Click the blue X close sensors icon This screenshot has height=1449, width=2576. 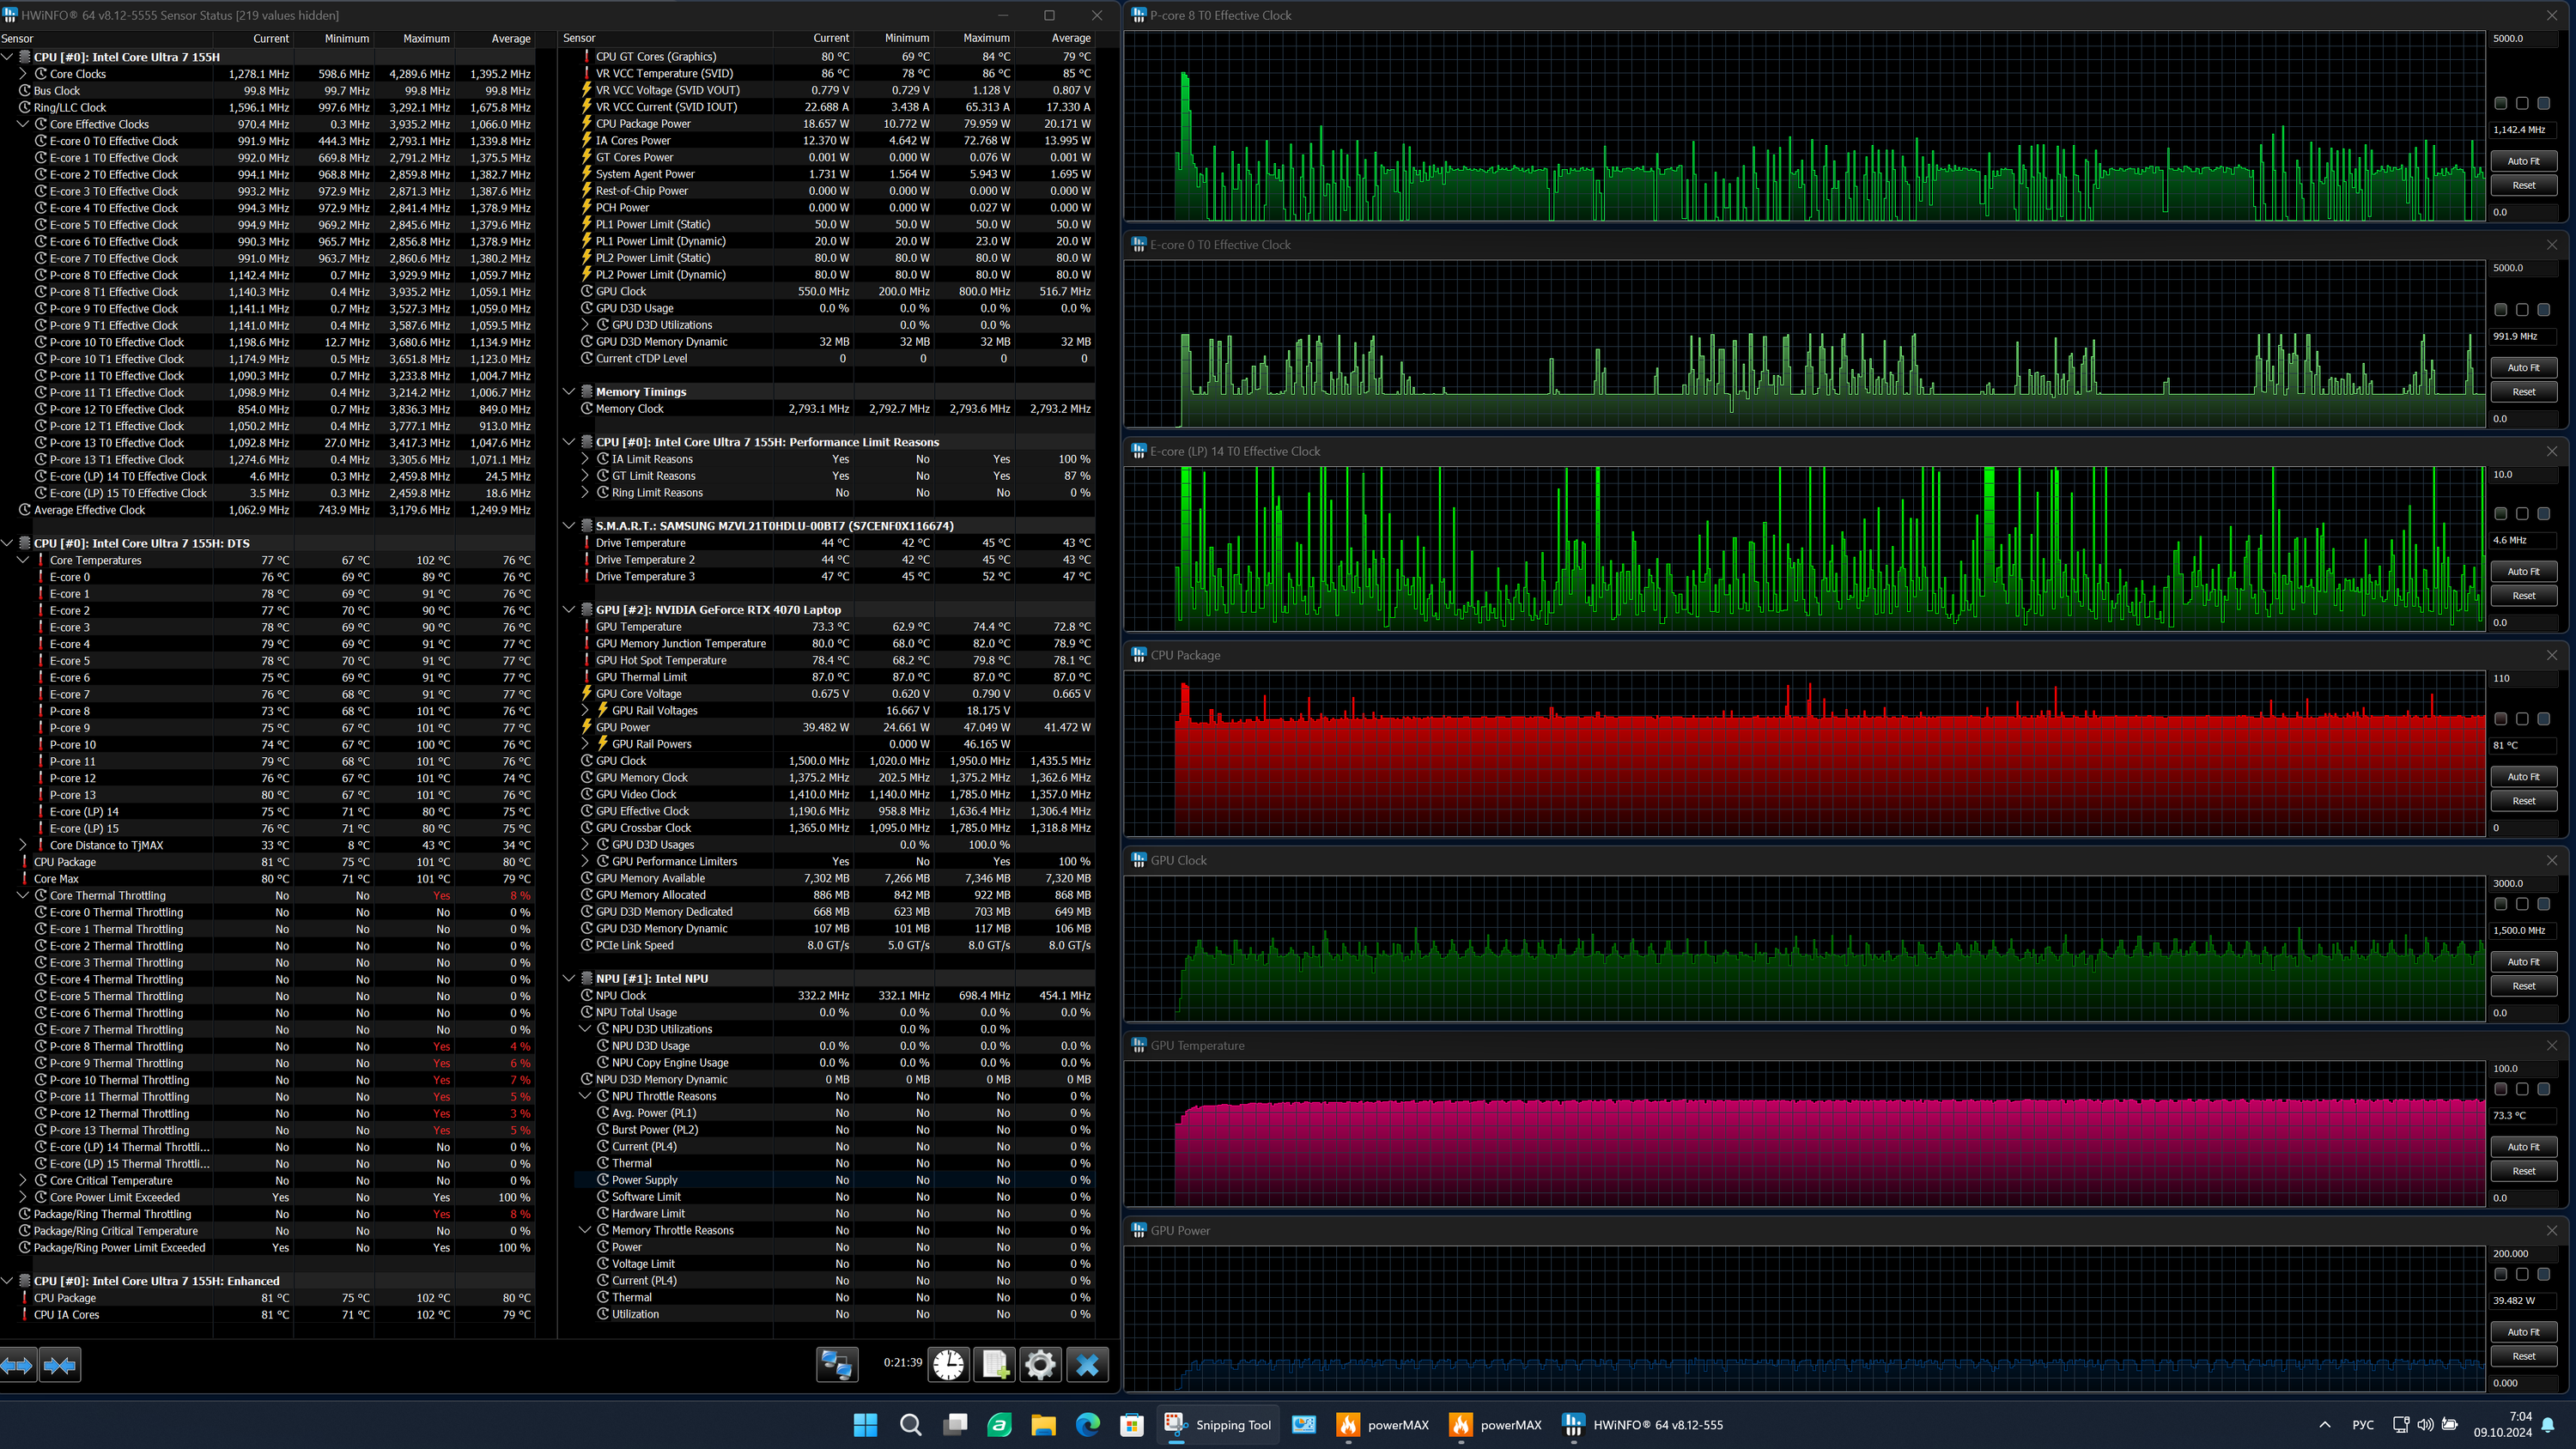pos(1087,1364)
